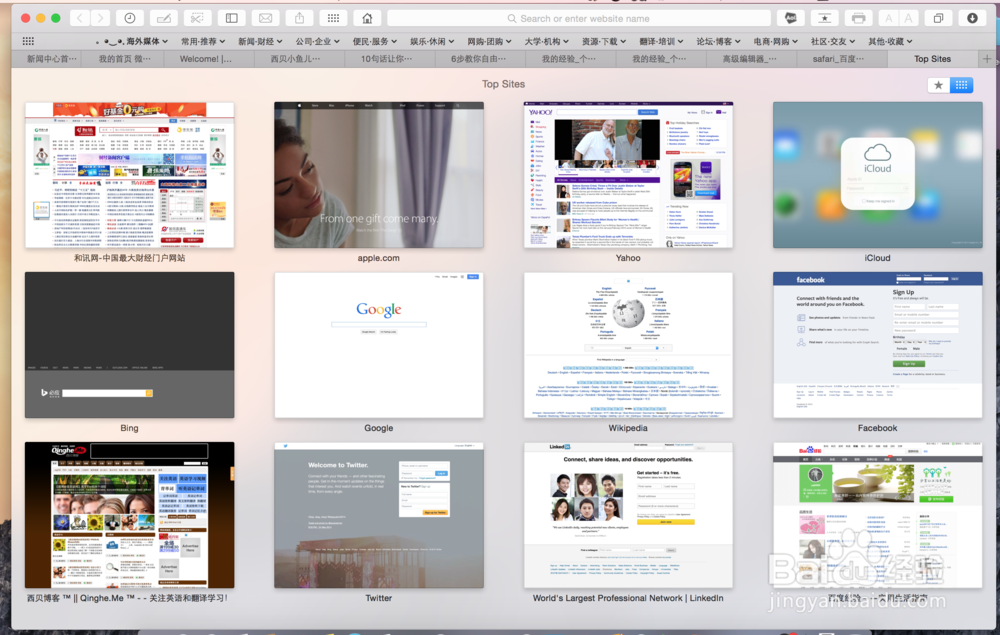Expand the 常用·推荐 bookmarks folder
The height and width of the screenshot is (635, 1000).
coord(203,41)
